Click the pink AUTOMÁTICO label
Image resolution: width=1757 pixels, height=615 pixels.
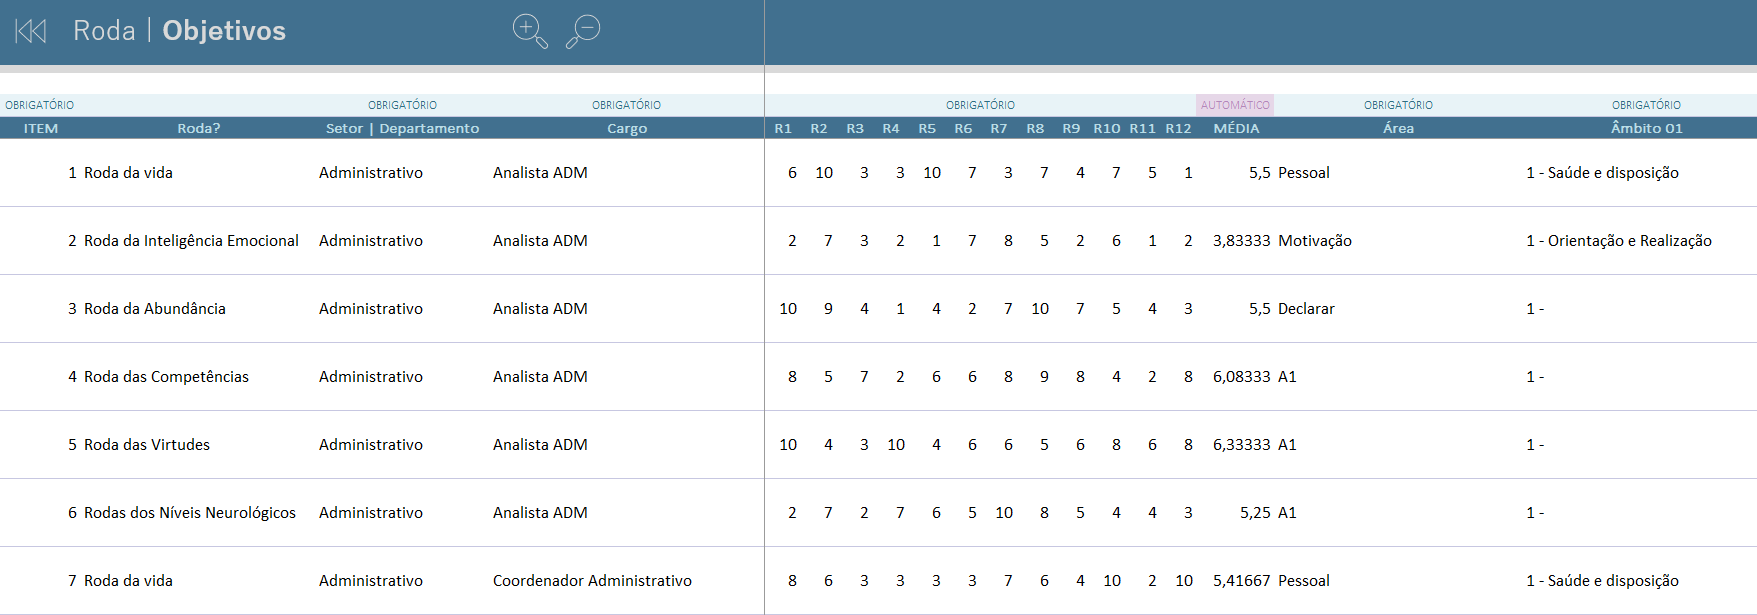(1235, 105)
